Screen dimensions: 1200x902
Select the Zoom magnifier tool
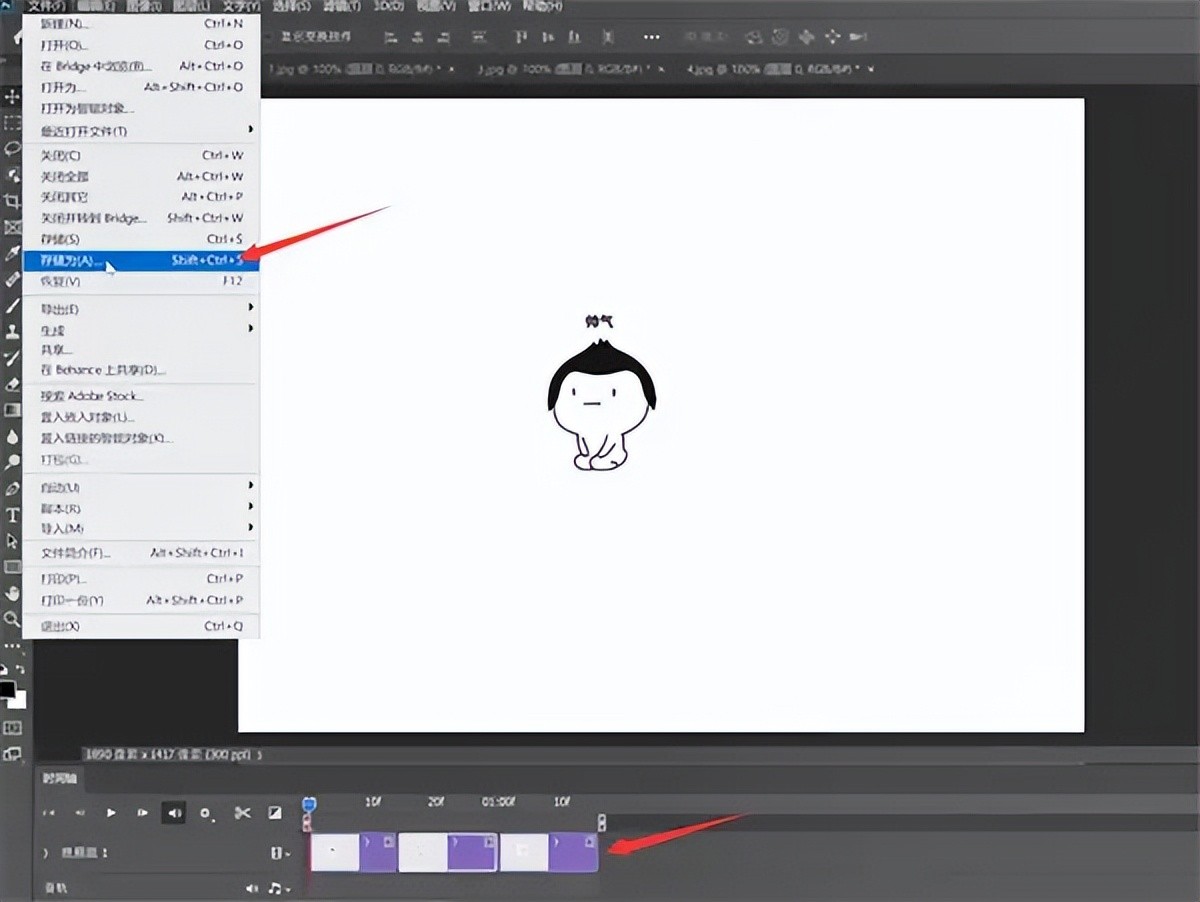coord(13,619)
